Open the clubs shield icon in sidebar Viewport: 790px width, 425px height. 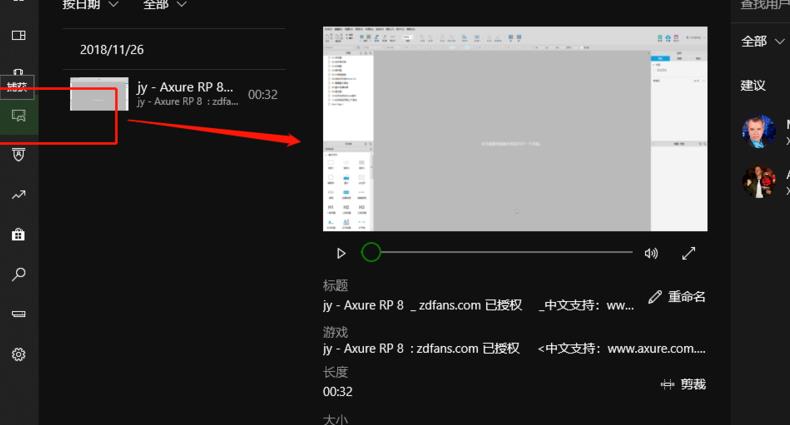(18, 155)
